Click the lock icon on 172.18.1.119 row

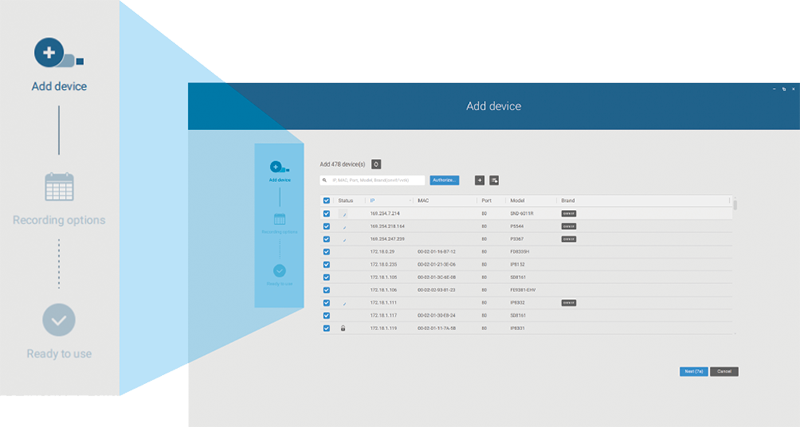click(x=343, y=328)
